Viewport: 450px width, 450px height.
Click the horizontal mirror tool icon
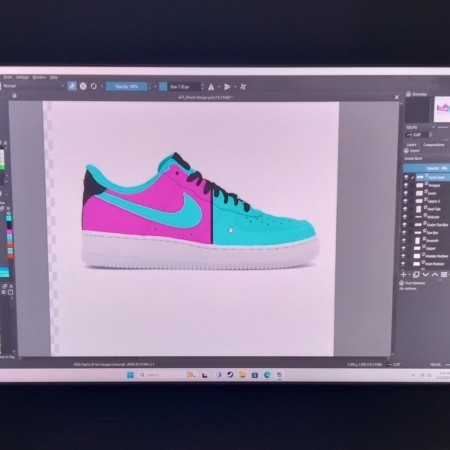click(211, 87)
